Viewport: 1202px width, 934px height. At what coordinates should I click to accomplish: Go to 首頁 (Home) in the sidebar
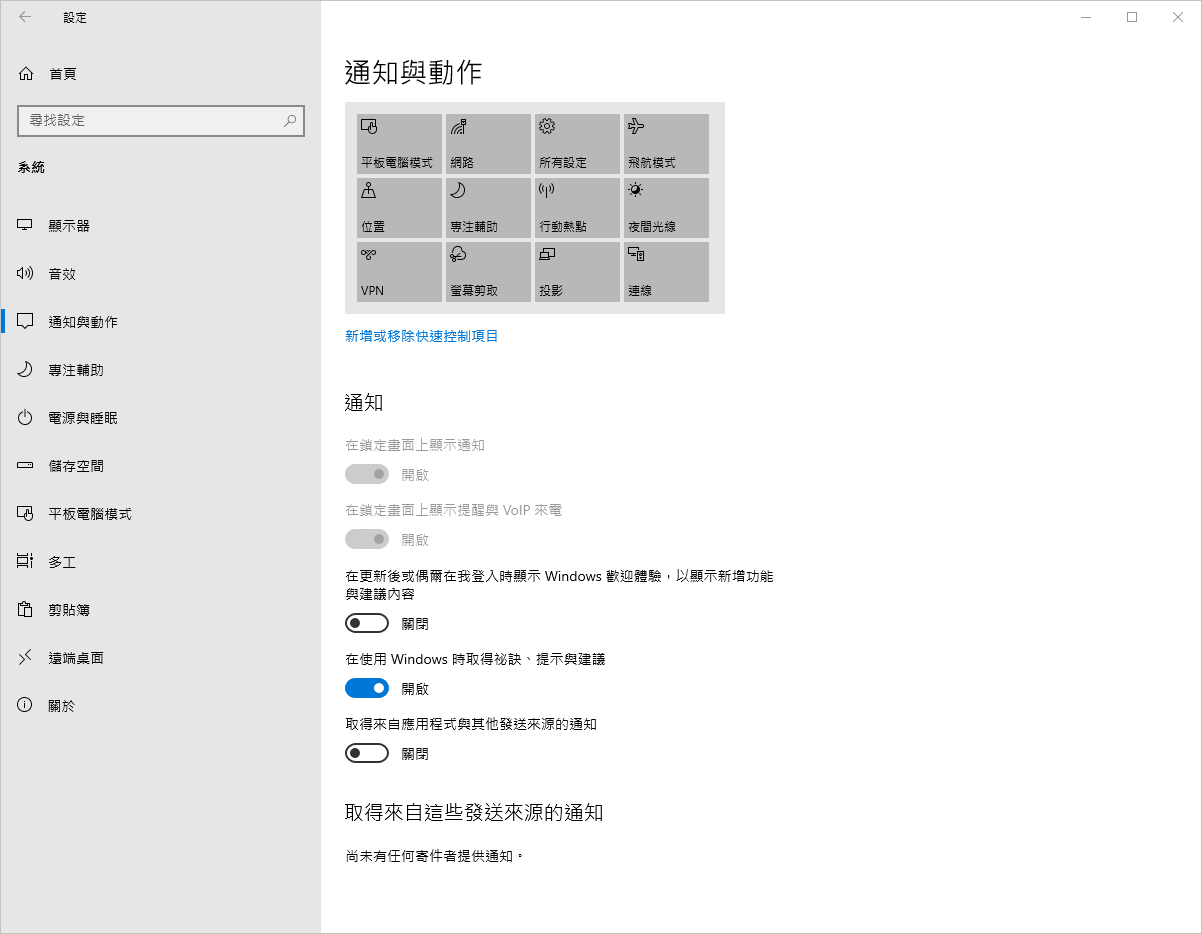tap(160, 74)
